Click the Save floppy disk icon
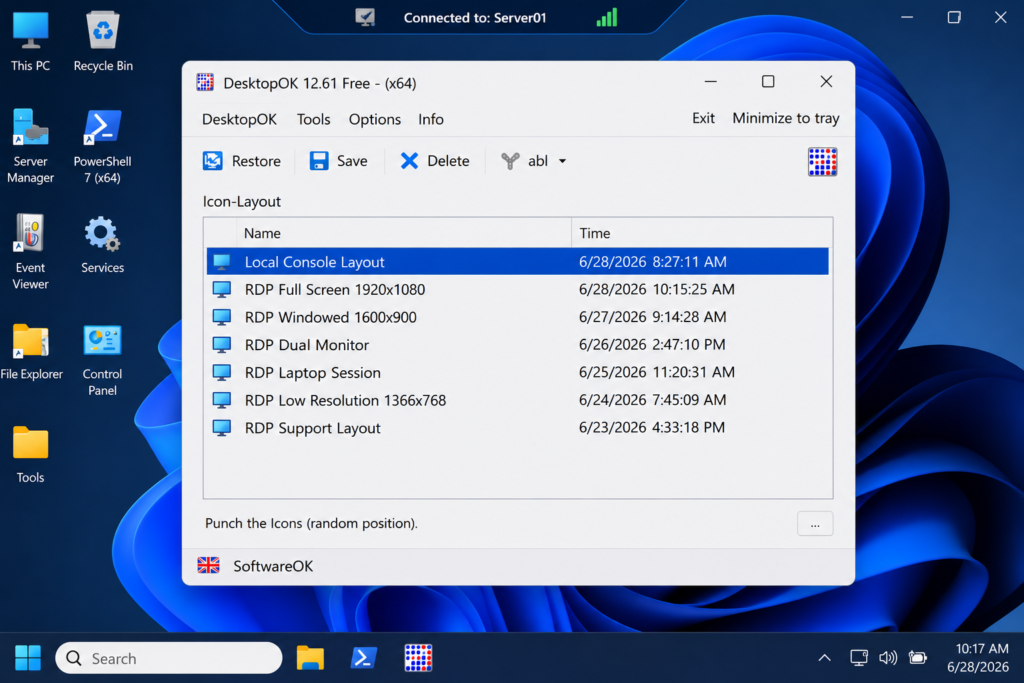This screenshot has width=1024, height=683. [319, 161]
